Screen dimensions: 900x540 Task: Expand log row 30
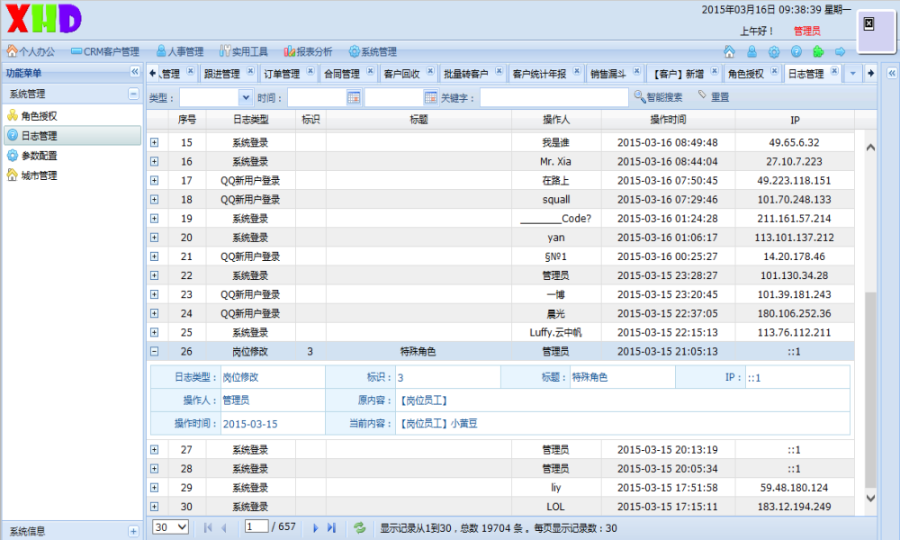pyautogui.click(x=154, y=506)
